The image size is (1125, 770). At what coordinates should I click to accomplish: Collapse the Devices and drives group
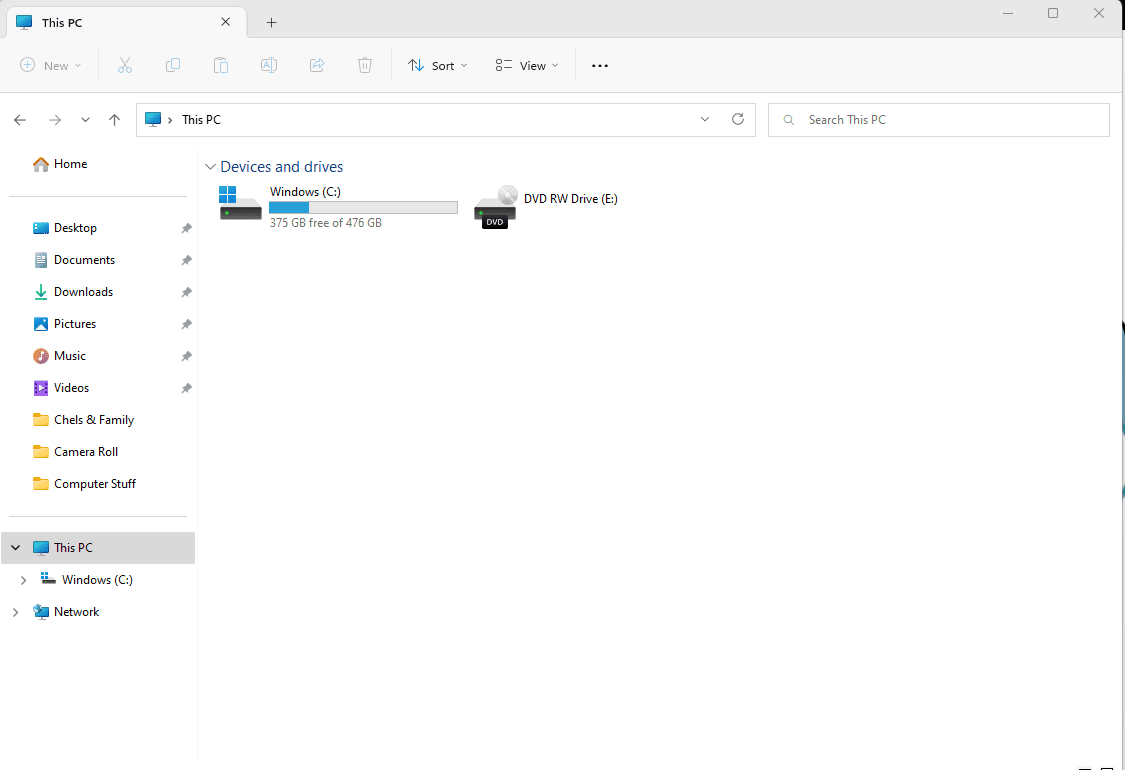point(210,166)
